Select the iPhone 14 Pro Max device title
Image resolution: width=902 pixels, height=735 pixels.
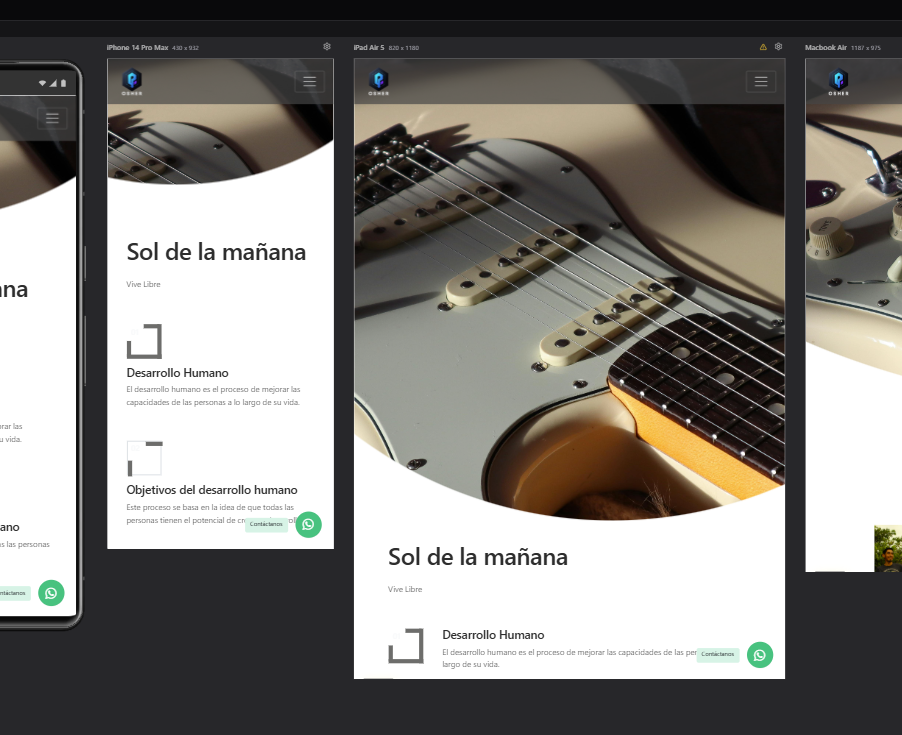tap(137, 48)
